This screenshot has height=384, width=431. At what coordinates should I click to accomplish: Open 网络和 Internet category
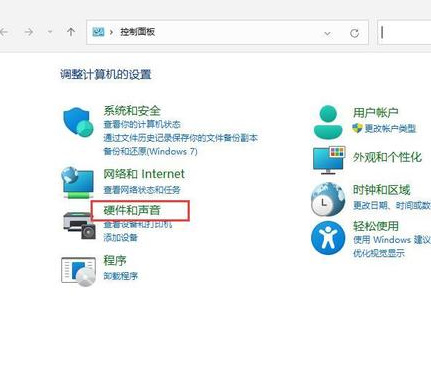(x=144, y=174)
